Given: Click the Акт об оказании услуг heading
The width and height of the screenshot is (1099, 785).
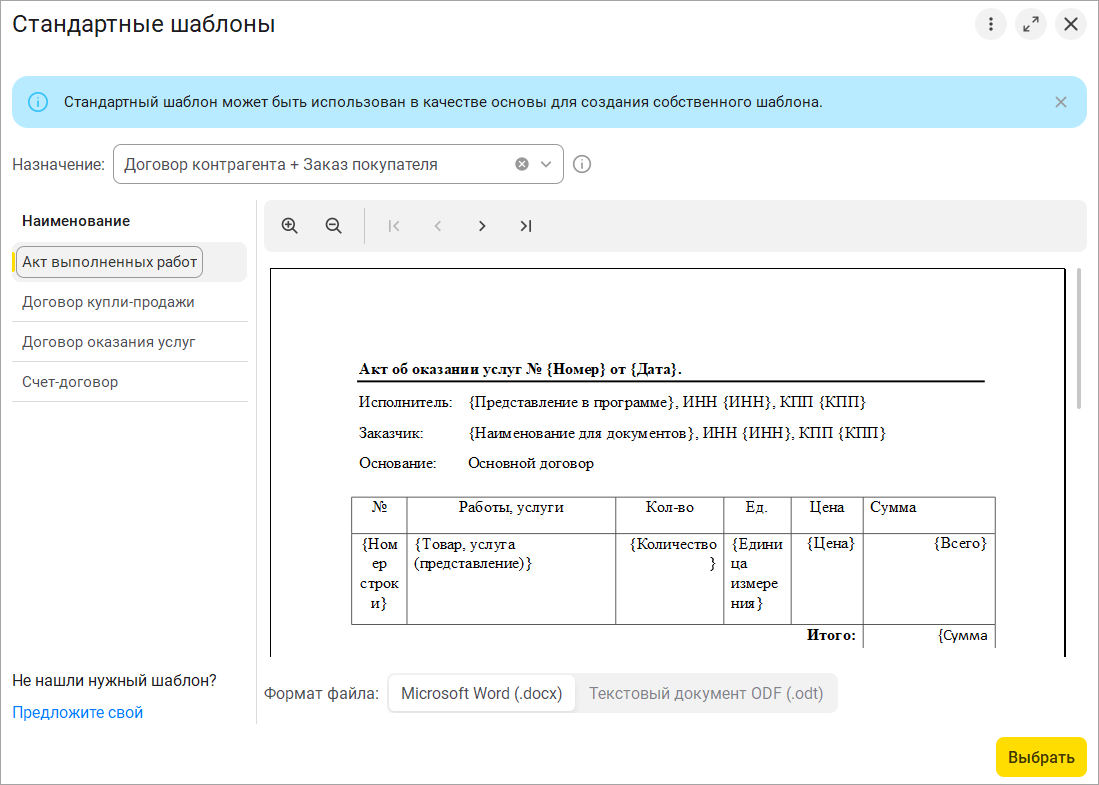Looking at the screenshot, I should click(520, 369).
